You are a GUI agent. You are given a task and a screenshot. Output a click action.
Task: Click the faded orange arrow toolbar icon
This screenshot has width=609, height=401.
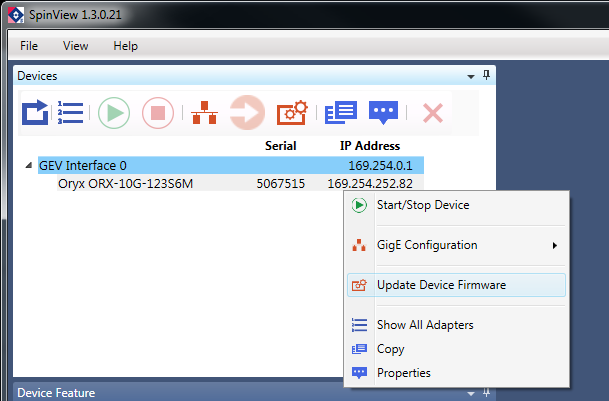click(247, 113)
